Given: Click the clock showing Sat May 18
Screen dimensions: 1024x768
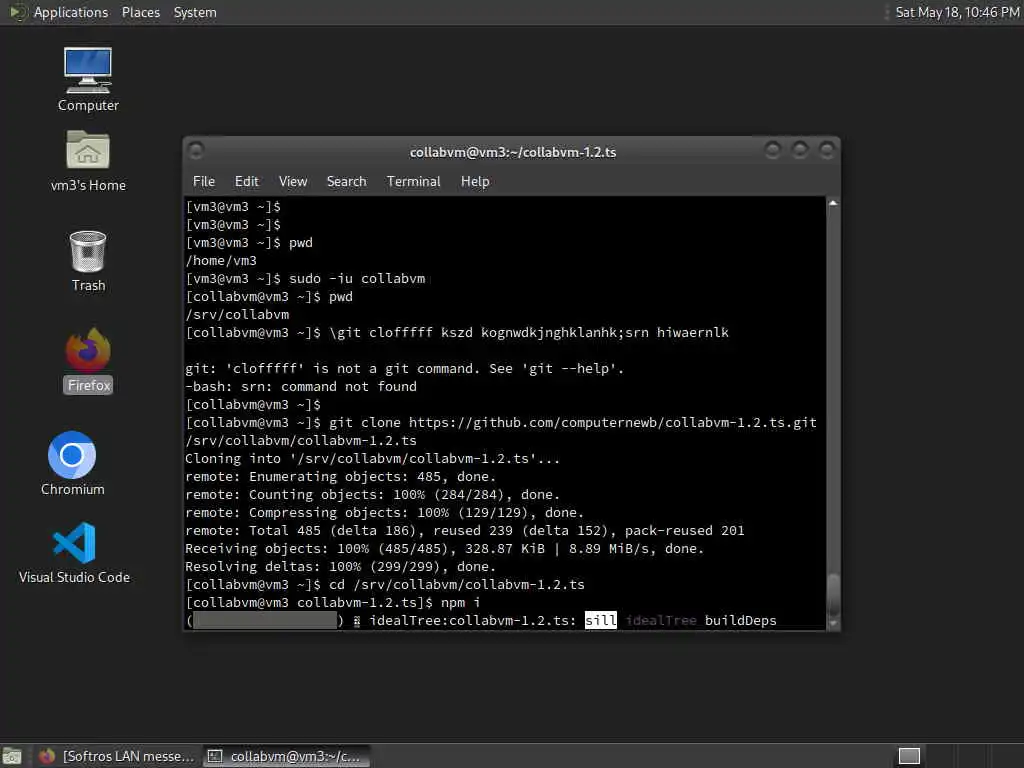Looking at the screenshot, I should click(957, 12).
